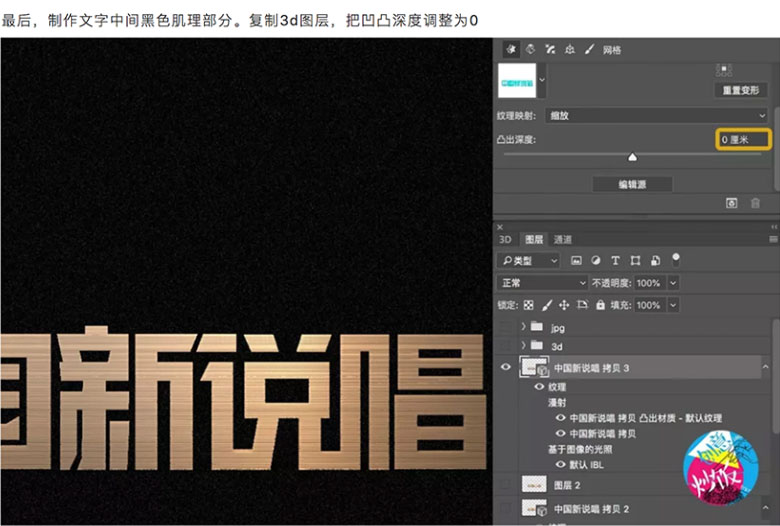Click the render icon in Properties panel
Viewport: 780px width, 526px height.
pos(731,203)
